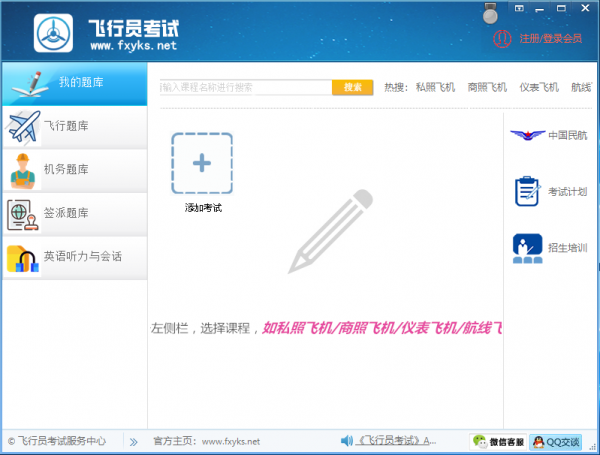Click the mini-mode window icon in title bar
This screenshot has height=455, width=600.
tap(519, 8)
